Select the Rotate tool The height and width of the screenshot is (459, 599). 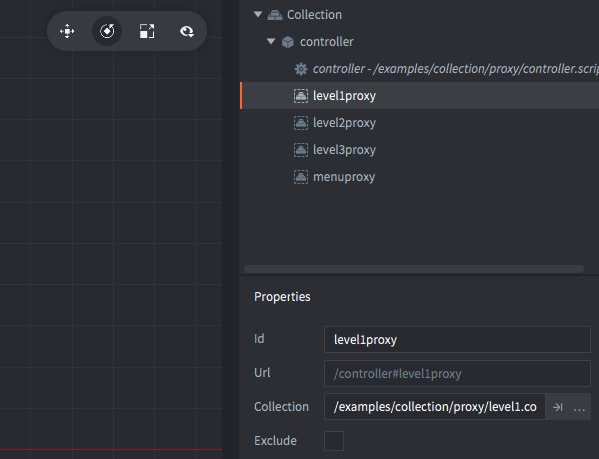tap(107, 31)
